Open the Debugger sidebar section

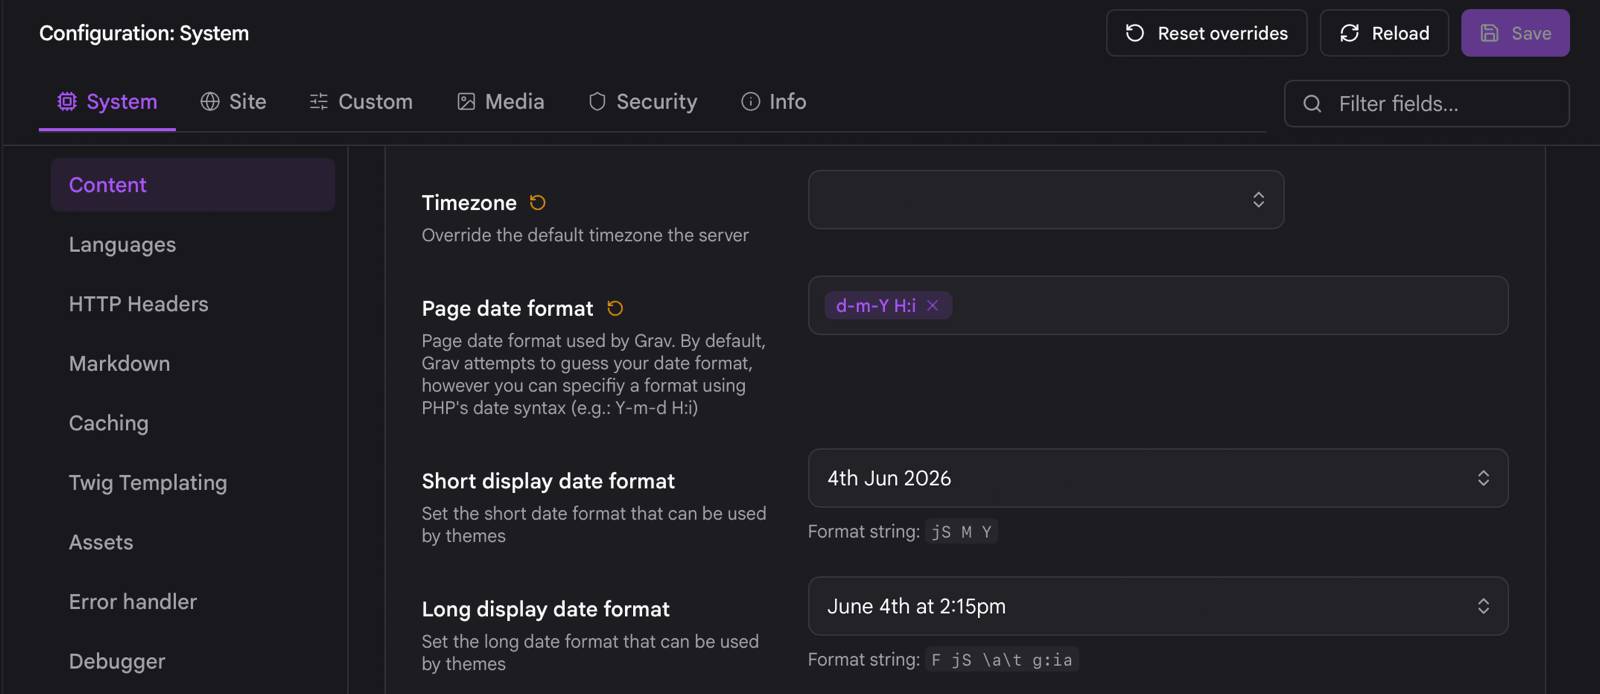(193, 661)
